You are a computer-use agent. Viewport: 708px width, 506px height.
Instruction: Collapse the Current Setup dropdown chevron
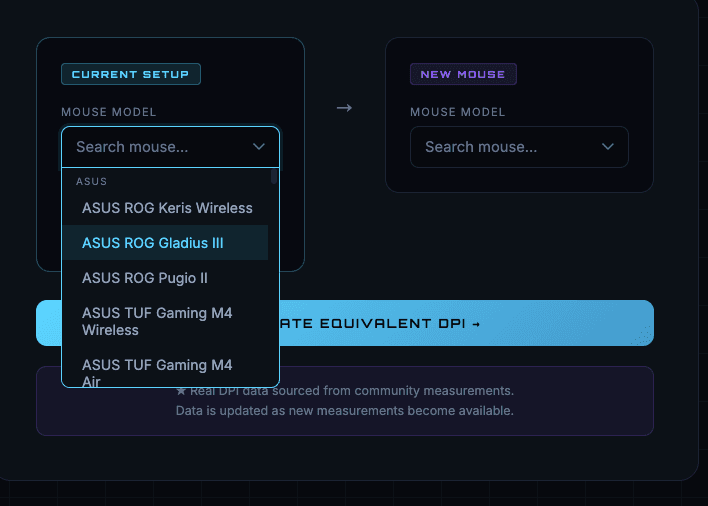click(259, 147)
